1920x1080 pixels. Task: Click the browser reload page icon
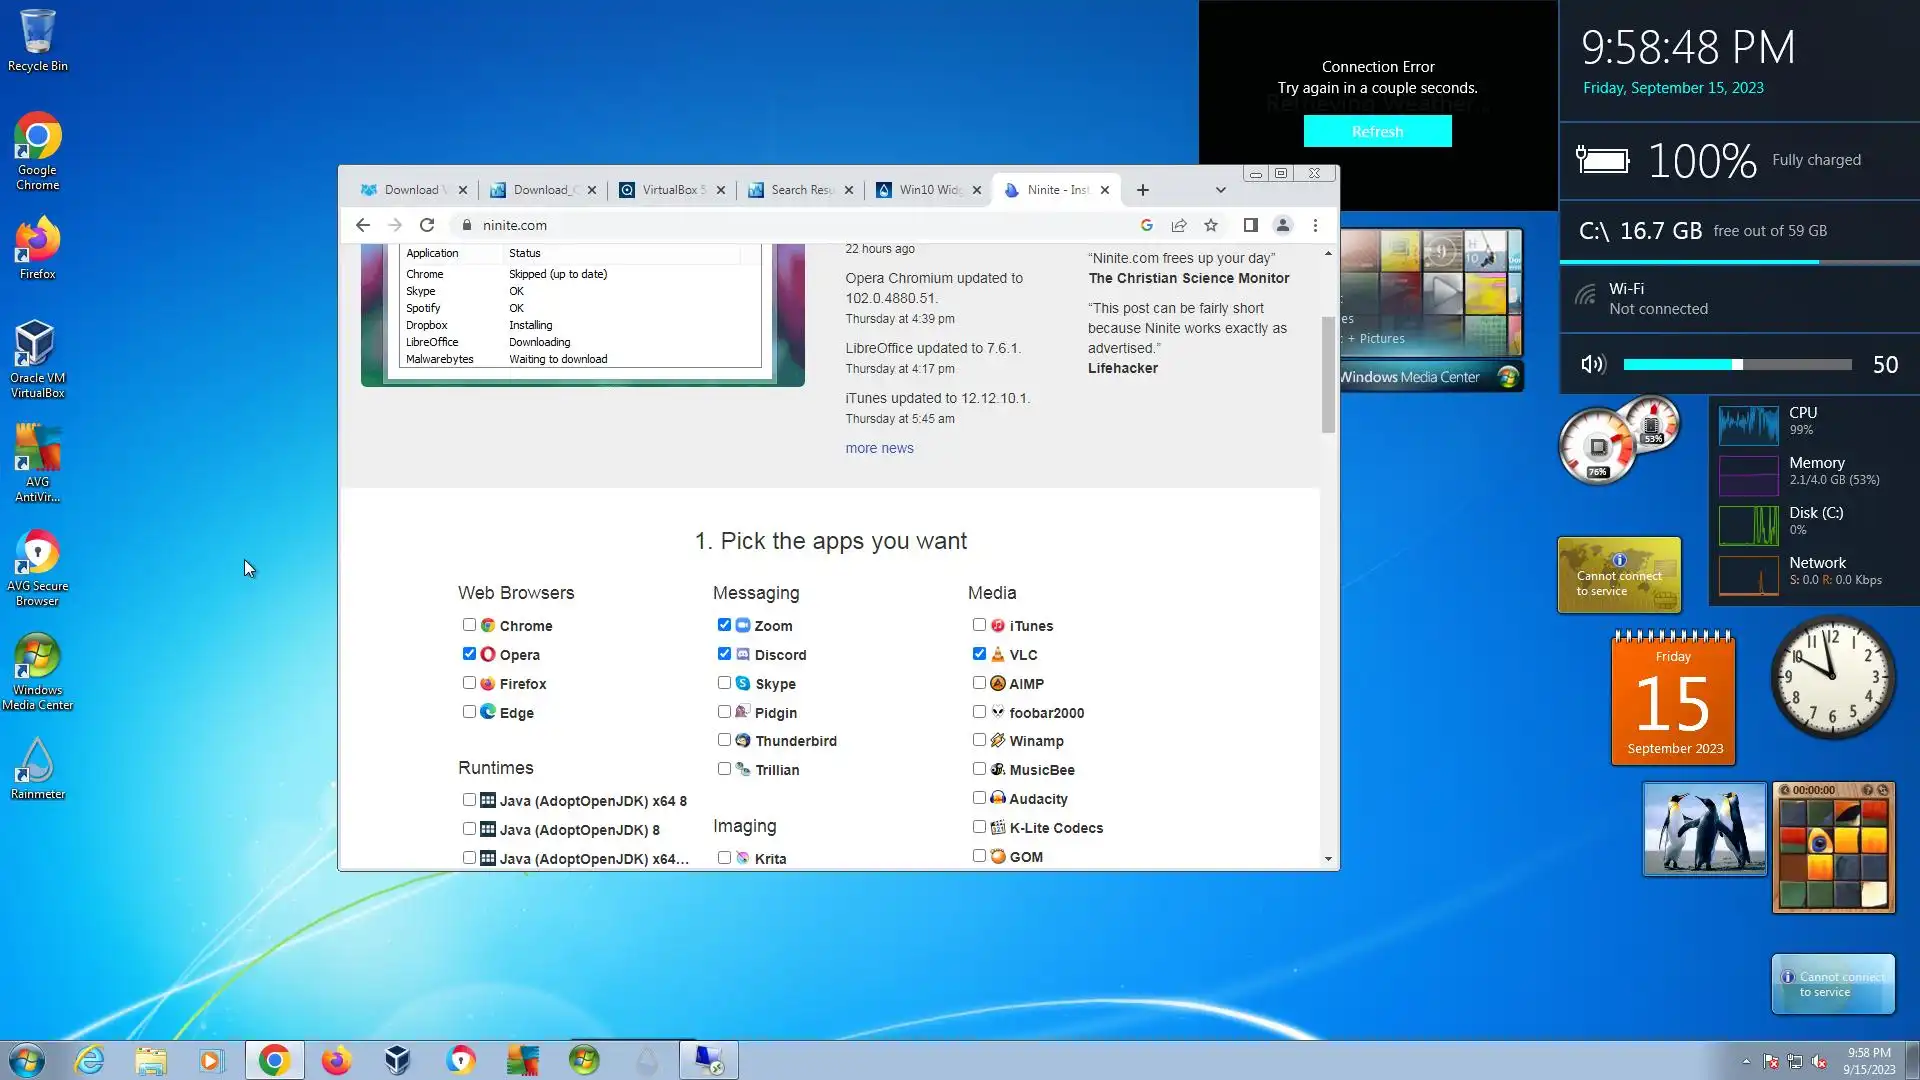(x=427, y=225)
